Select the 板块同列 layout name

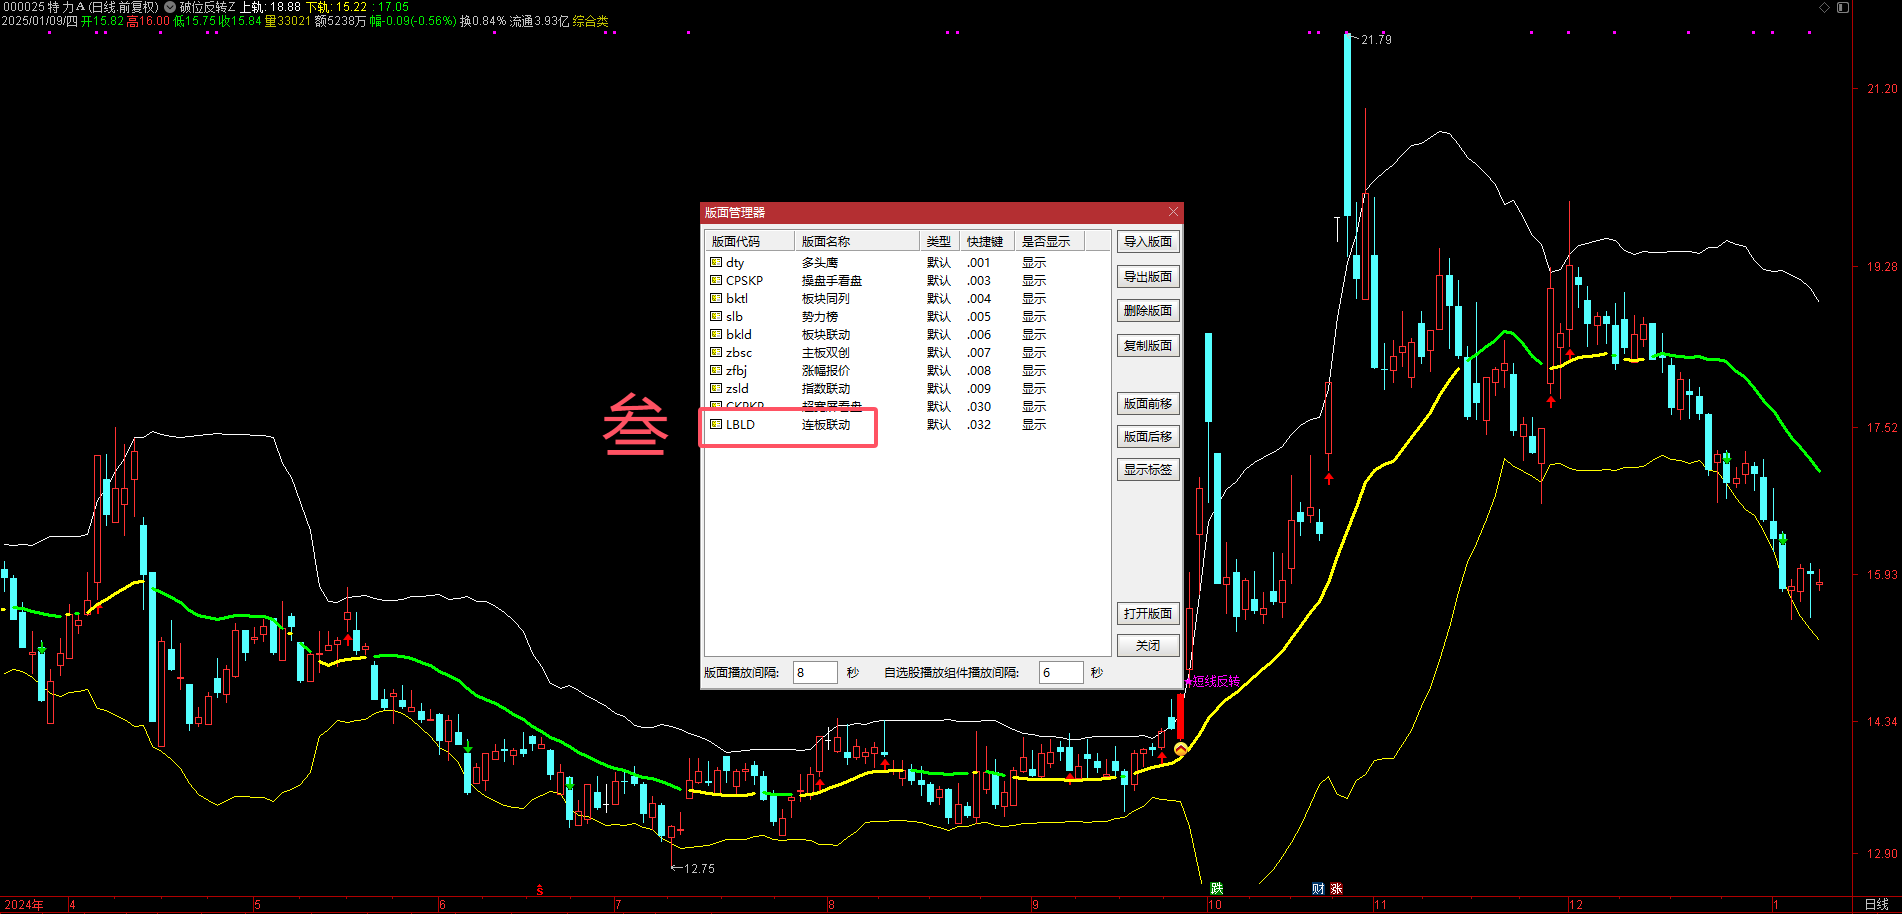click(826, 299)
